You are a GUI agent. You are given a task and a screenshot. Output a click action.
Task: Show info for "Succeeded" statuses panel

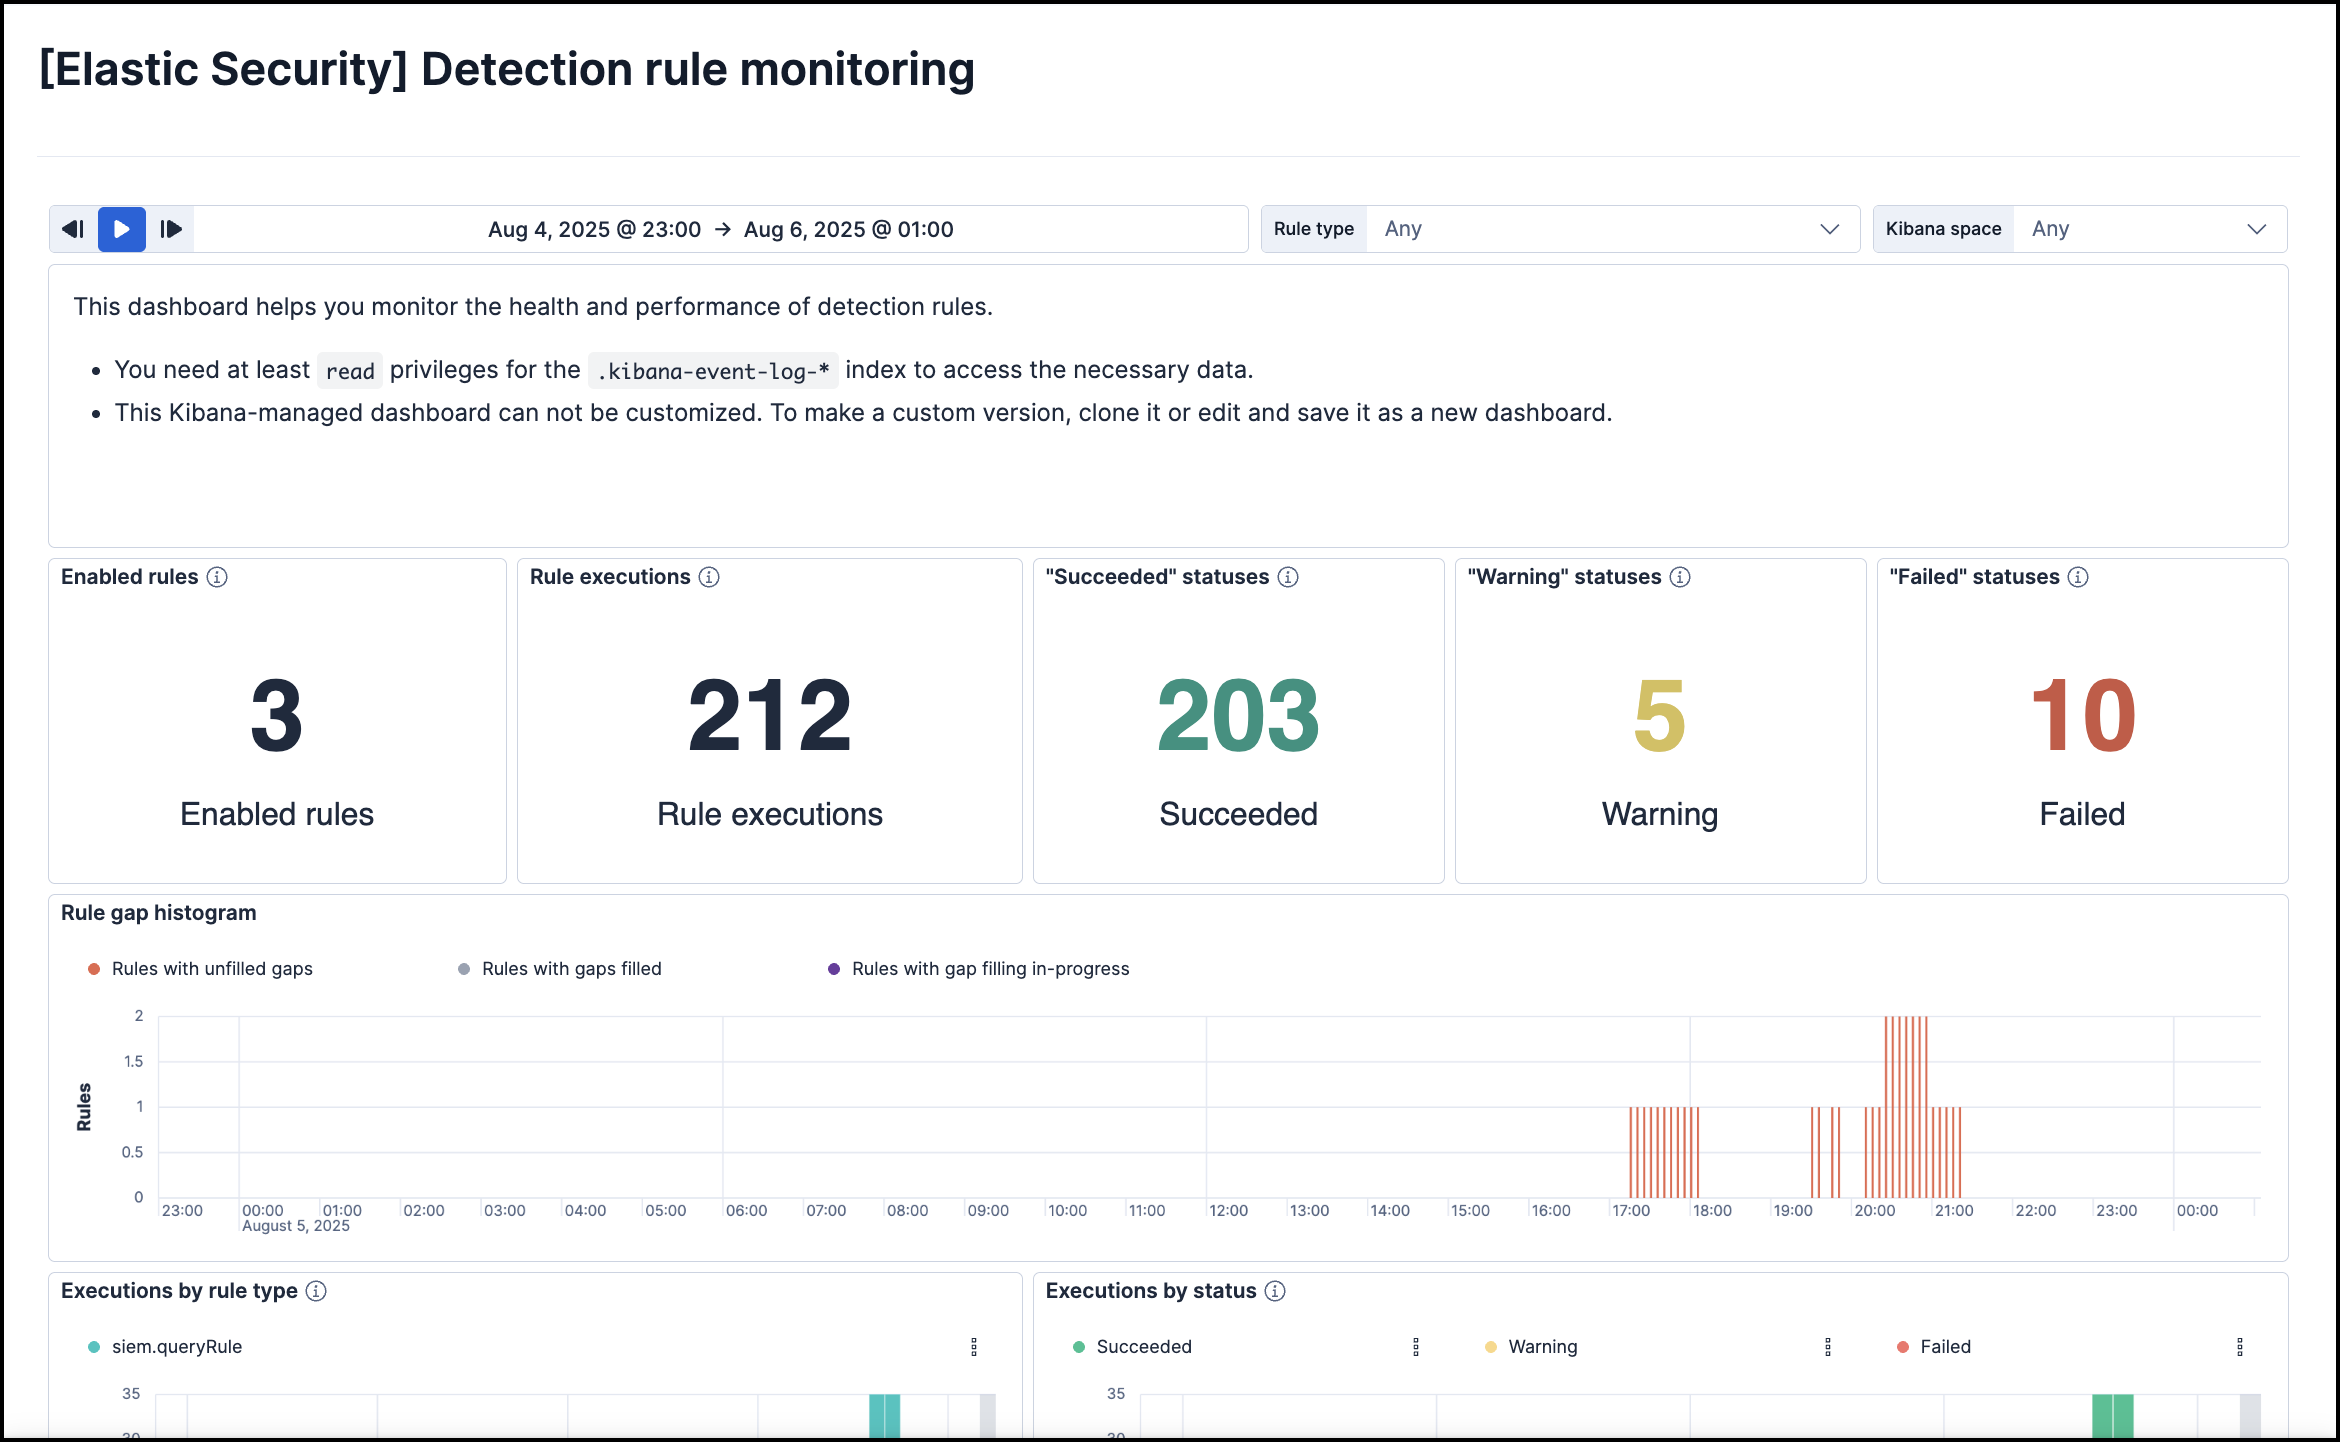point(1287,577)
